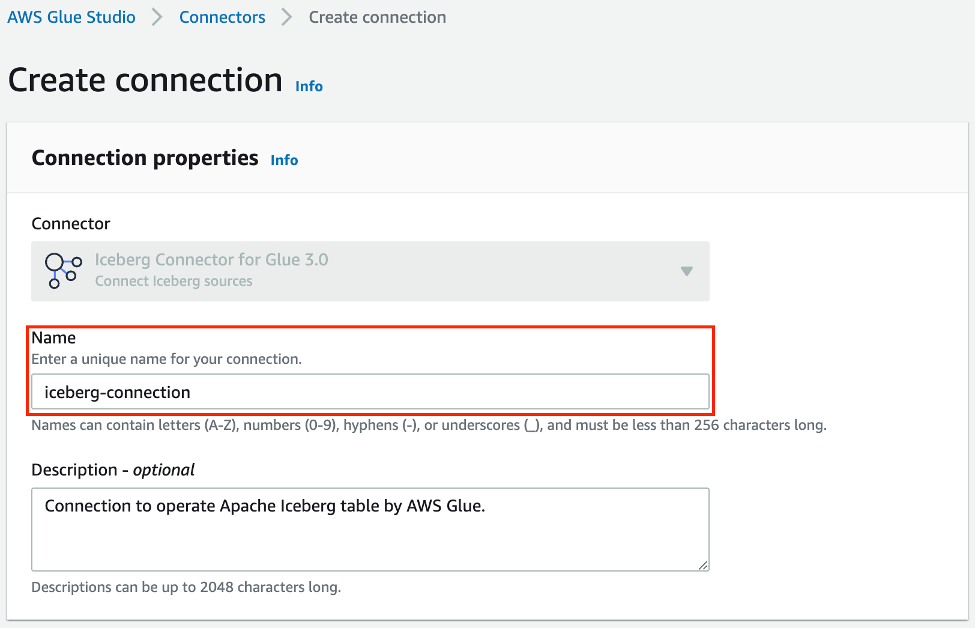Go to AWS Glue Studio breadcrumb

click(x=72, y=17)
